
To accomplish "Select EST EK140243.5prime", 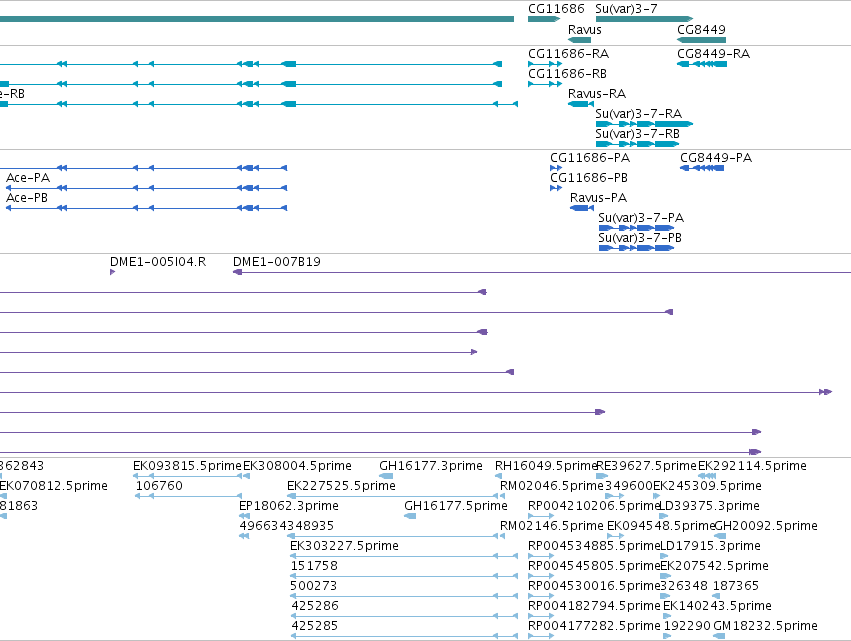I will click(668, 617).
